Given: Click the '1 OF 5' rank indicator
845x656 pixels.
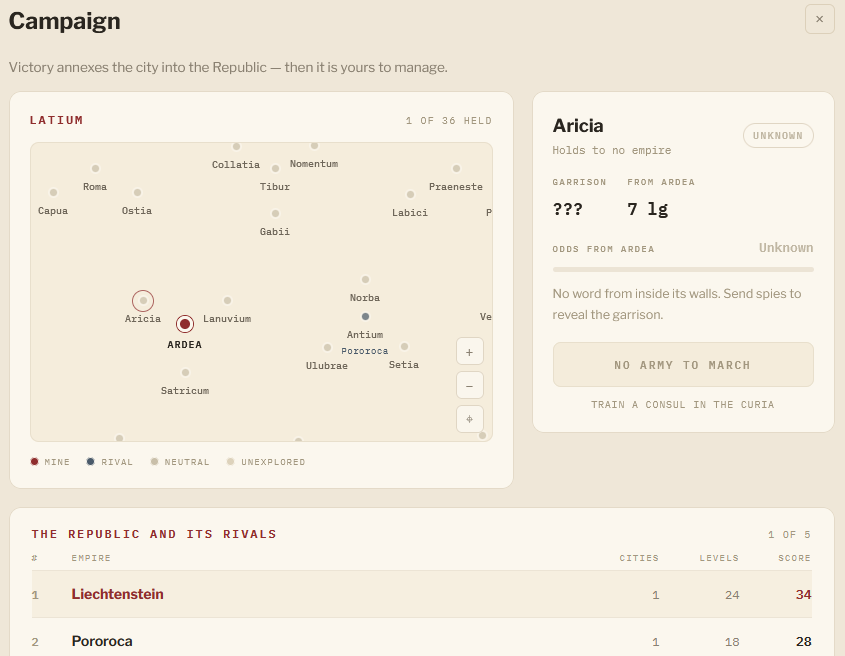Looking at the screenshot, I should [789, 535].
